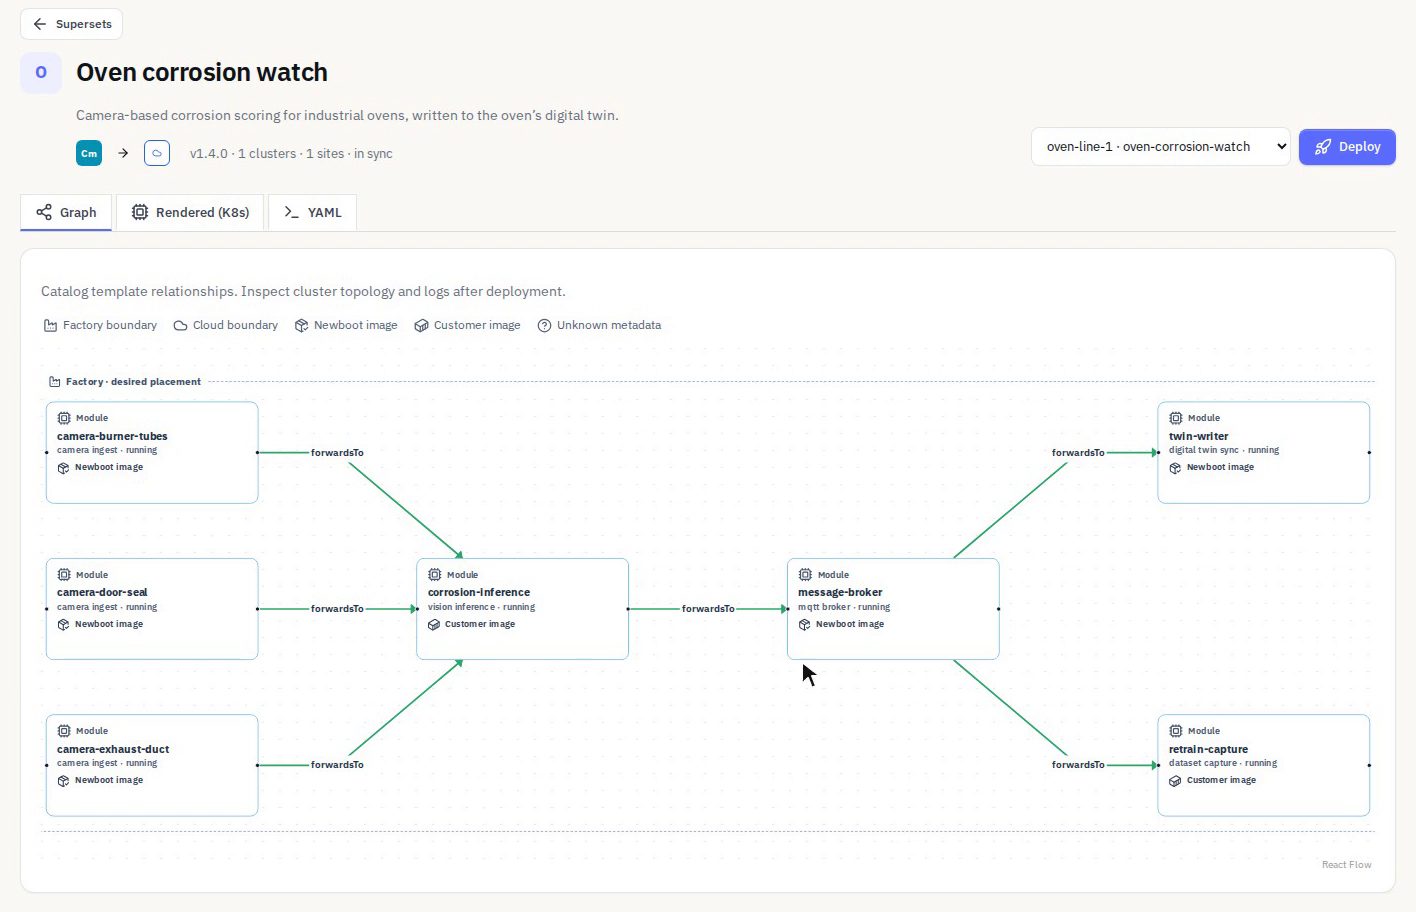Click forwardsTo label from camera-burner-tubes
The image size is (1416, 912).
pos(337,453)
